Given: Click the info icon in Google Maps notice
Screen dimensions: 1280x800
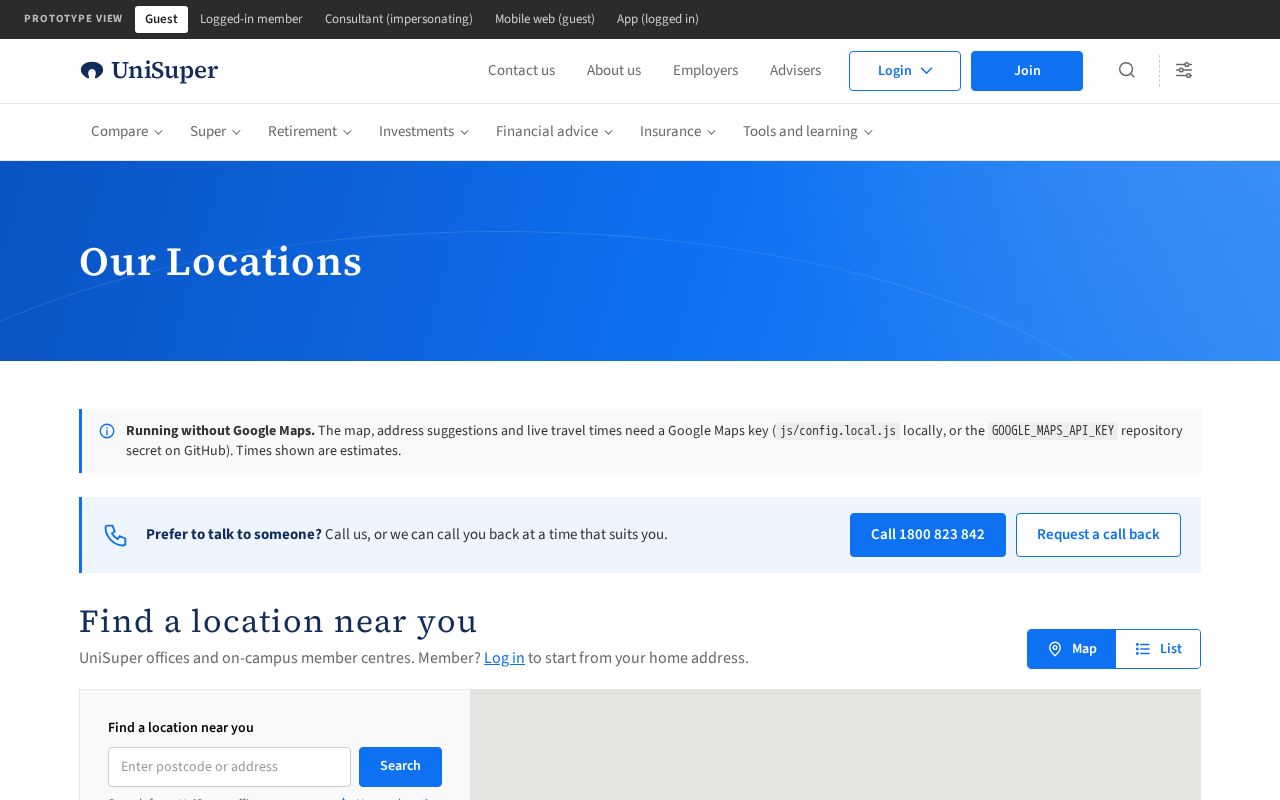Looking at the screenshot, I should [107, 431].
